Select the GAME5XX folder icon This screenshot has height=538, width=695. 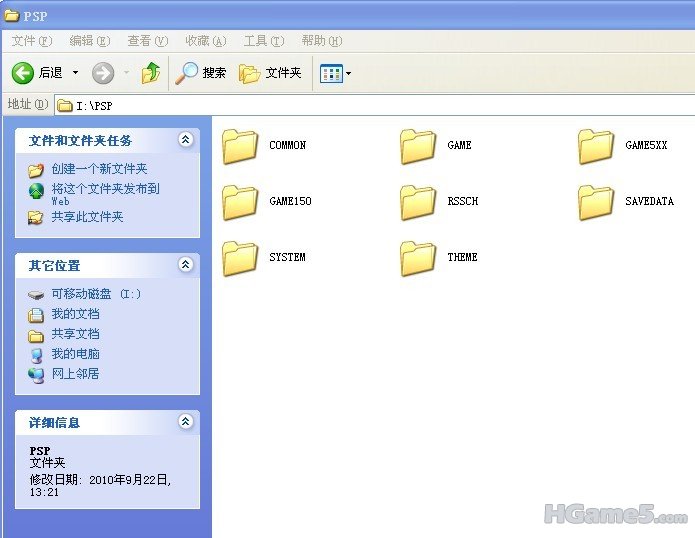[x=596, y=147]
